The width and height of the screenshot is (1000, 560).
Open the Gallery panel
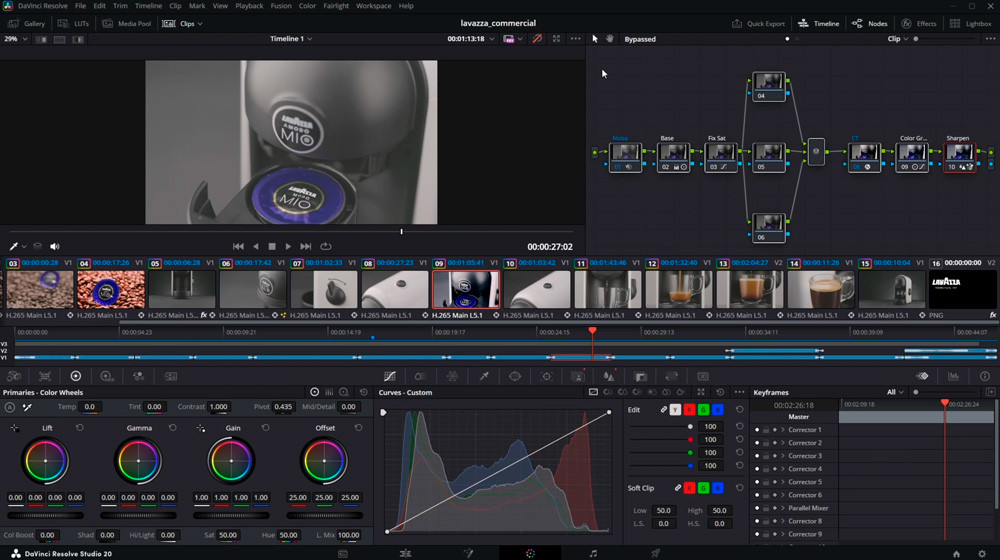pos(27,24)
